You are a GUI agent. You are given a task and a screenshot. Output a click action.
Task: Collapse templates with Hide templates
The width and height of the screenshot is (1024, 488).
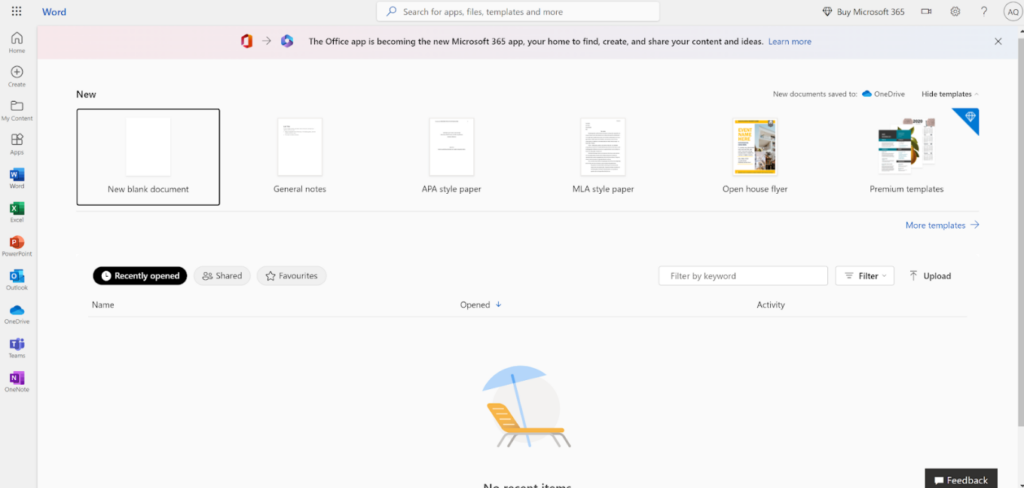coord(949,94)
